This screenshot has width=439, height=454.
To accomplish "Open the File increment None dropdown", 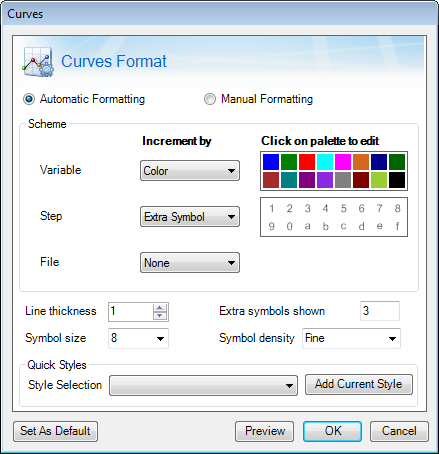I will (x=190, y=263).
